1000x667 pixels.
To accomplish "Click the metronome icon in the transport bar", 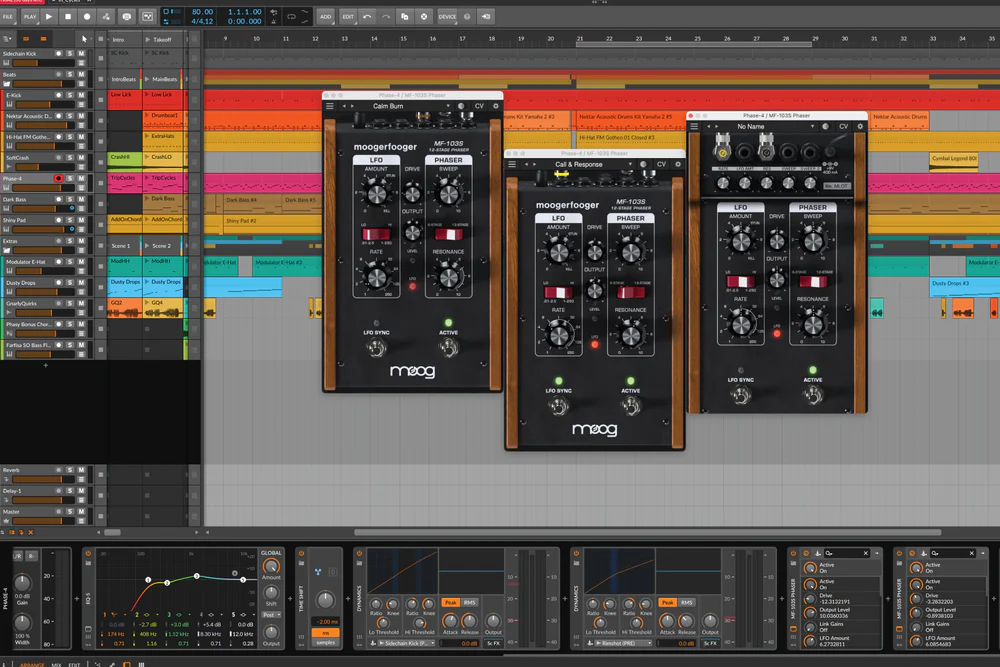I will pyautogui.click(x=127, y=16).
